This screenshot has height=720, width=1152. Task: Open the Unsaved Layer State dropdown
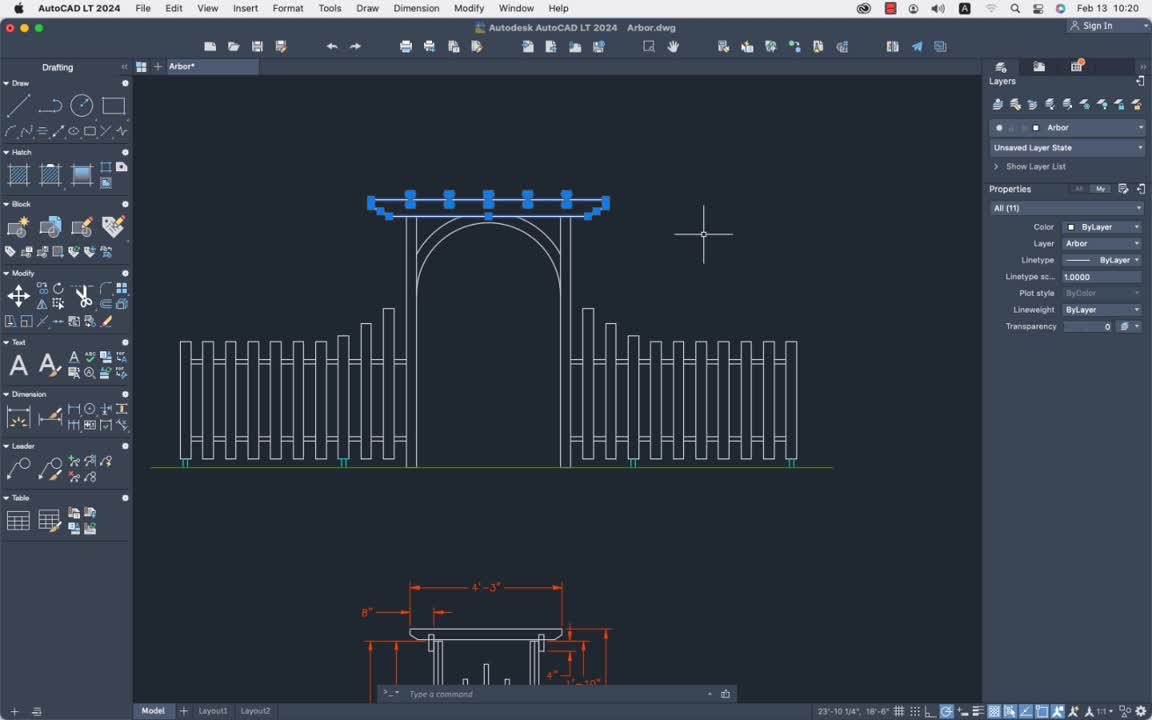point(1066,147)
